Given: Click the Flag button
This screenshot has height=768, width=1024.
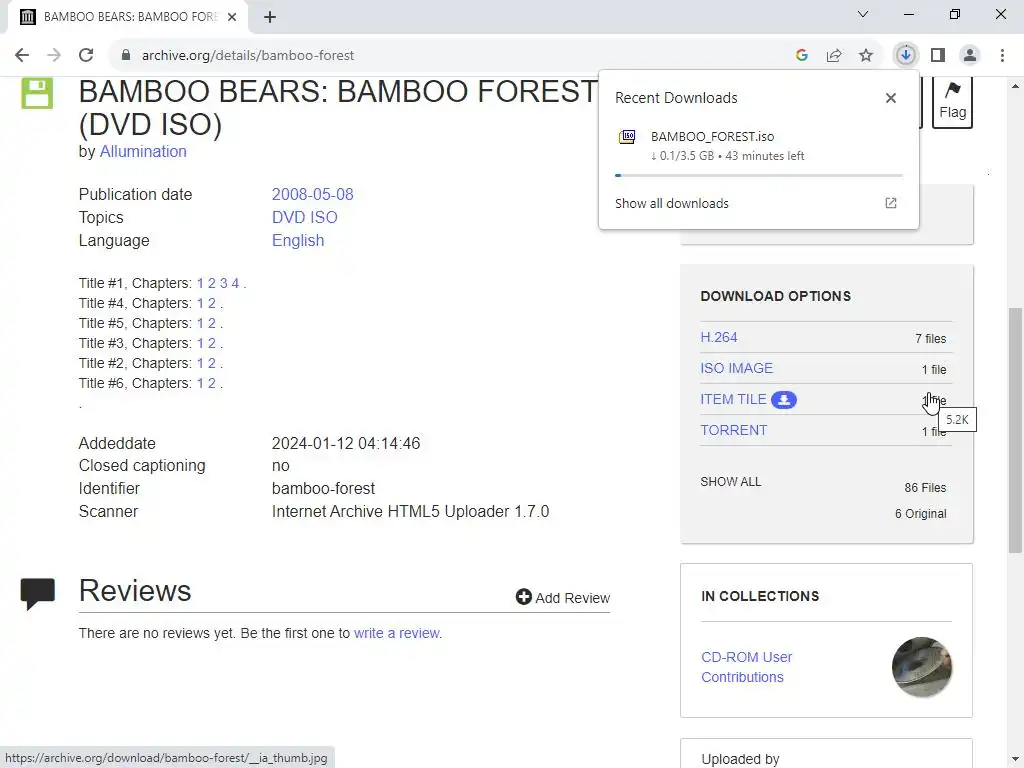Looking at the screenshot, I should pos(952,102).
